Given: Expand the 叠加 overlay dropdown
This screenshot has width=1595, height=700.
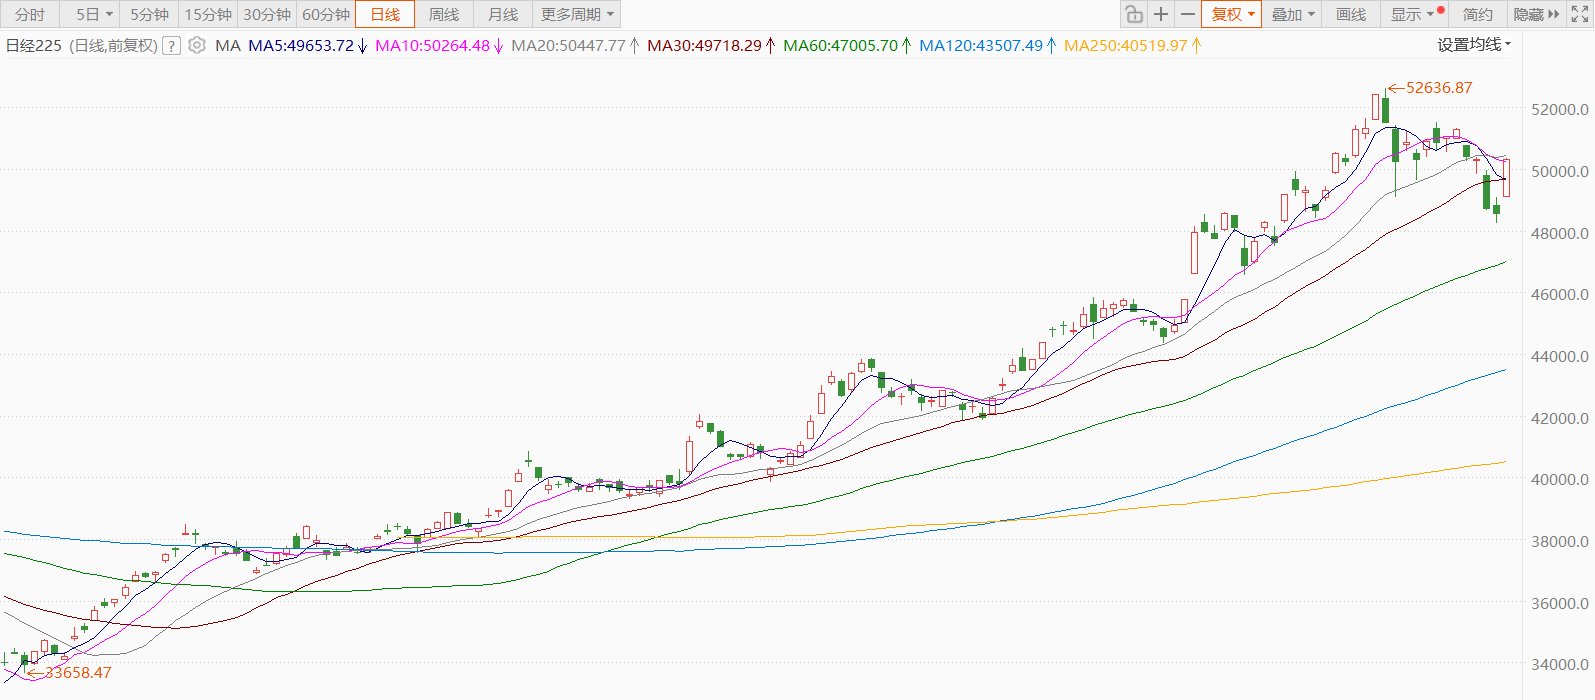Looking at the screenshot, I should 1293,14.
